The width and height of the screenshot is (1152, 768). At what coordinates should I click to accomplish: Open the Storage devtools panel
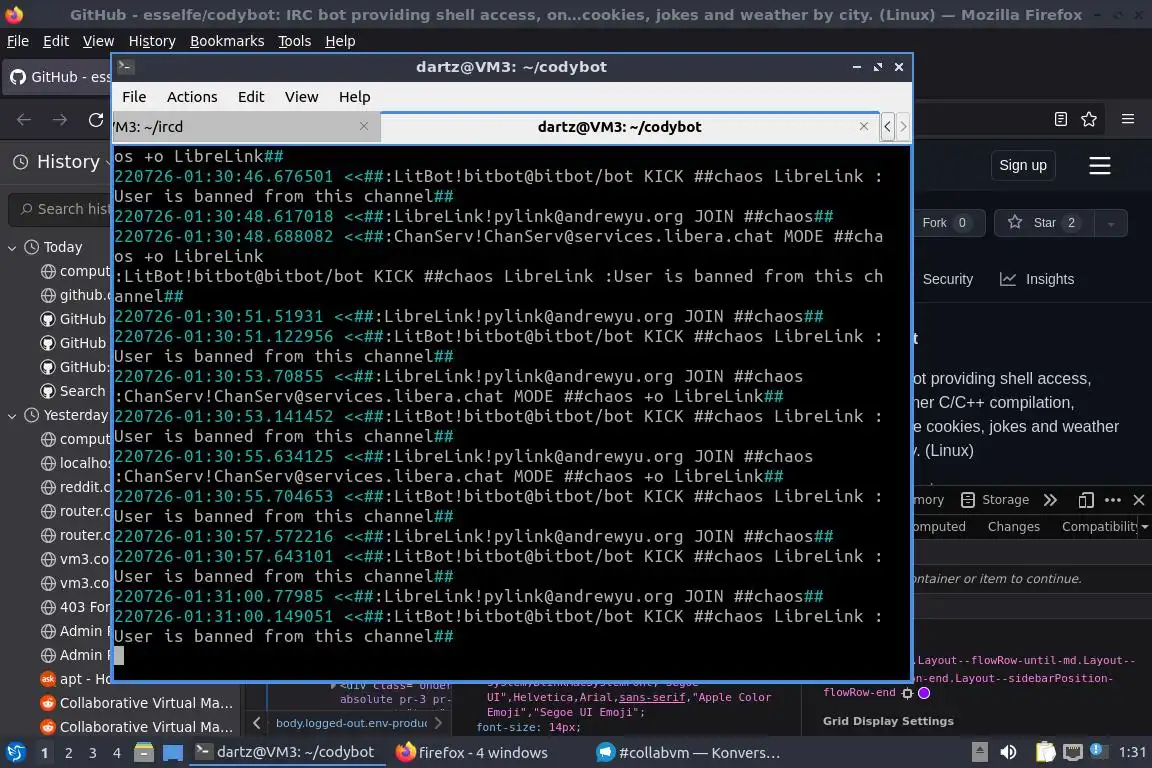coord(995,500)
